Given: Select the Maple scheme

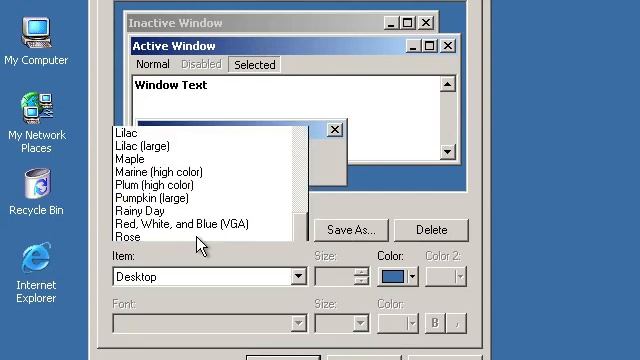Looking at the screenshot, I should [x=203, y=159].
